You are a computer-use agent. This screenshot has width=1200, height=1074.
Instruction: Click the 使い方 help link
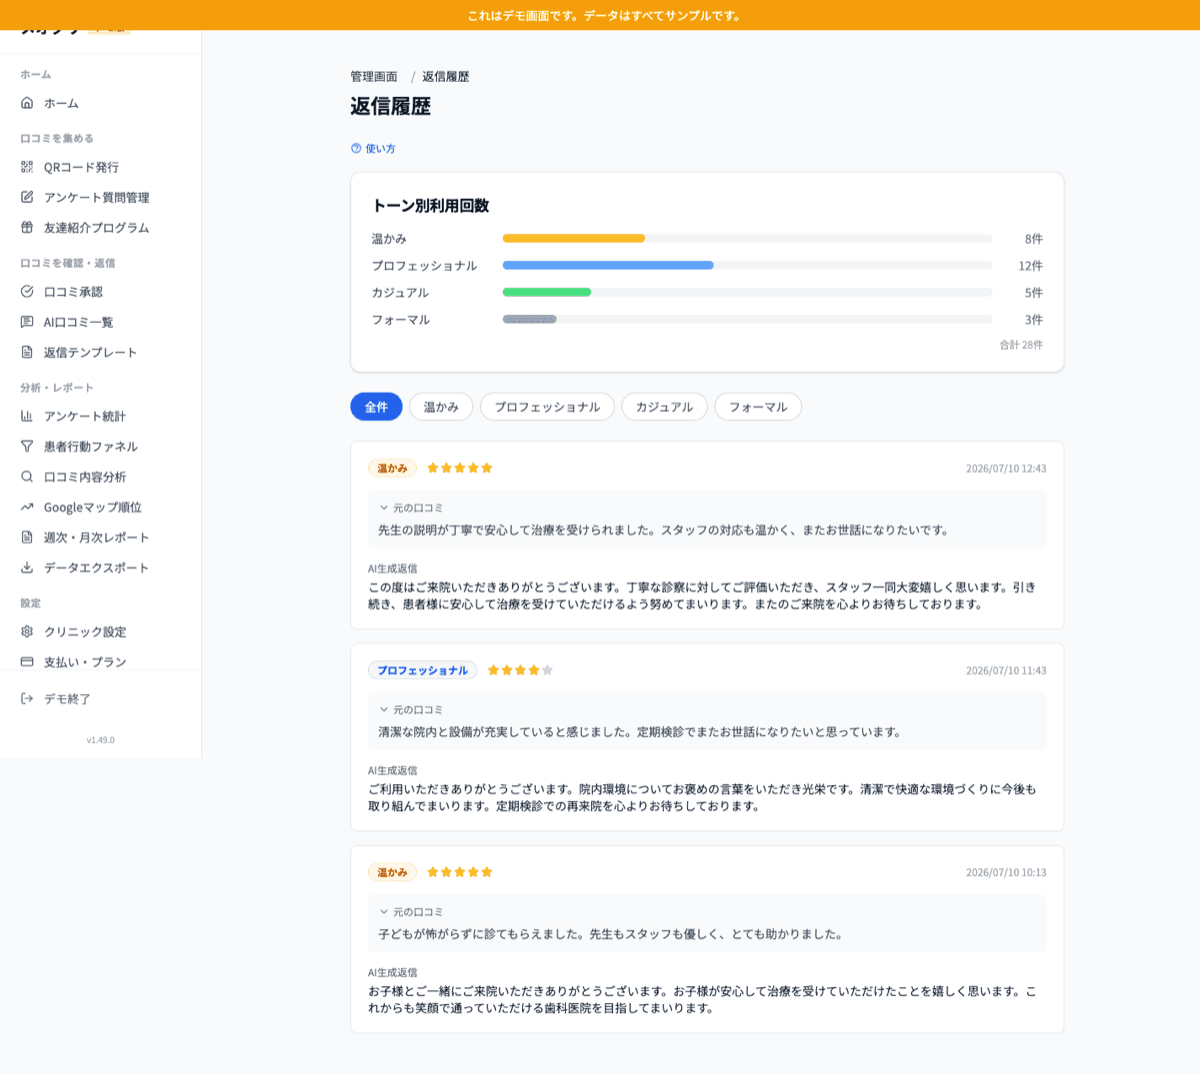pyautogui.click(x=373, y=148)
